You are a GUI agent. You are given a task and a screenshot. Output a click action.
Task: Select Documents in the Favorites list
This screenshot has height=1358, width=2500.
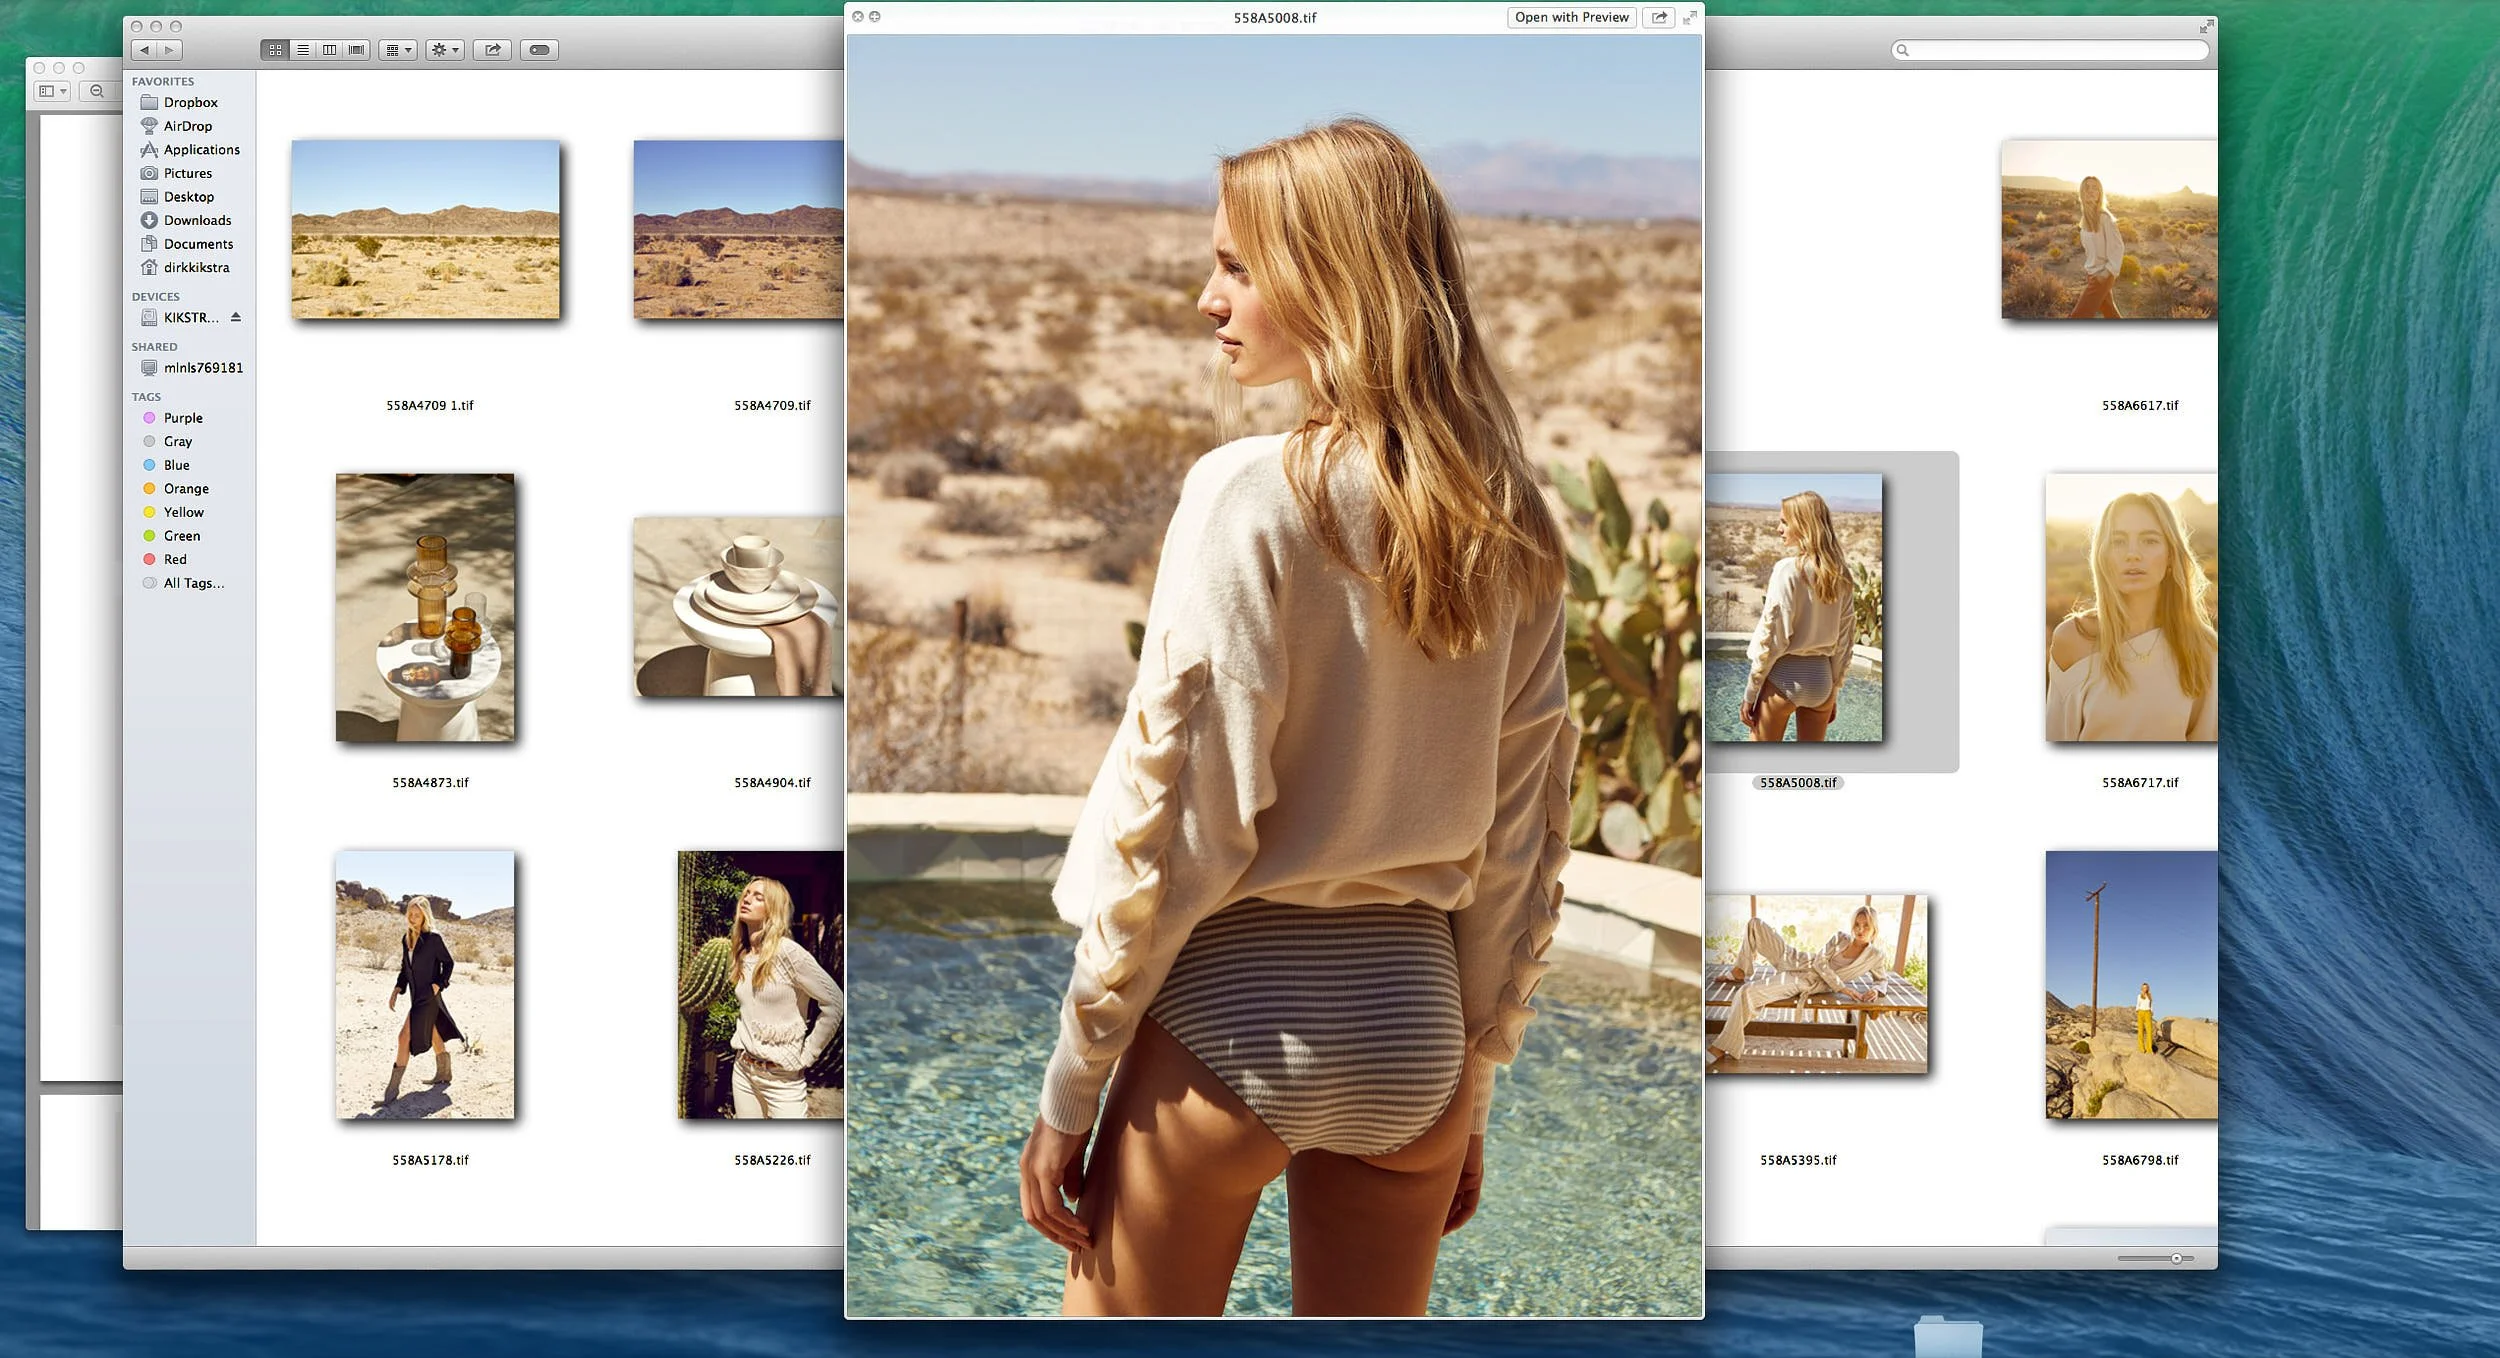coord(198,243)
